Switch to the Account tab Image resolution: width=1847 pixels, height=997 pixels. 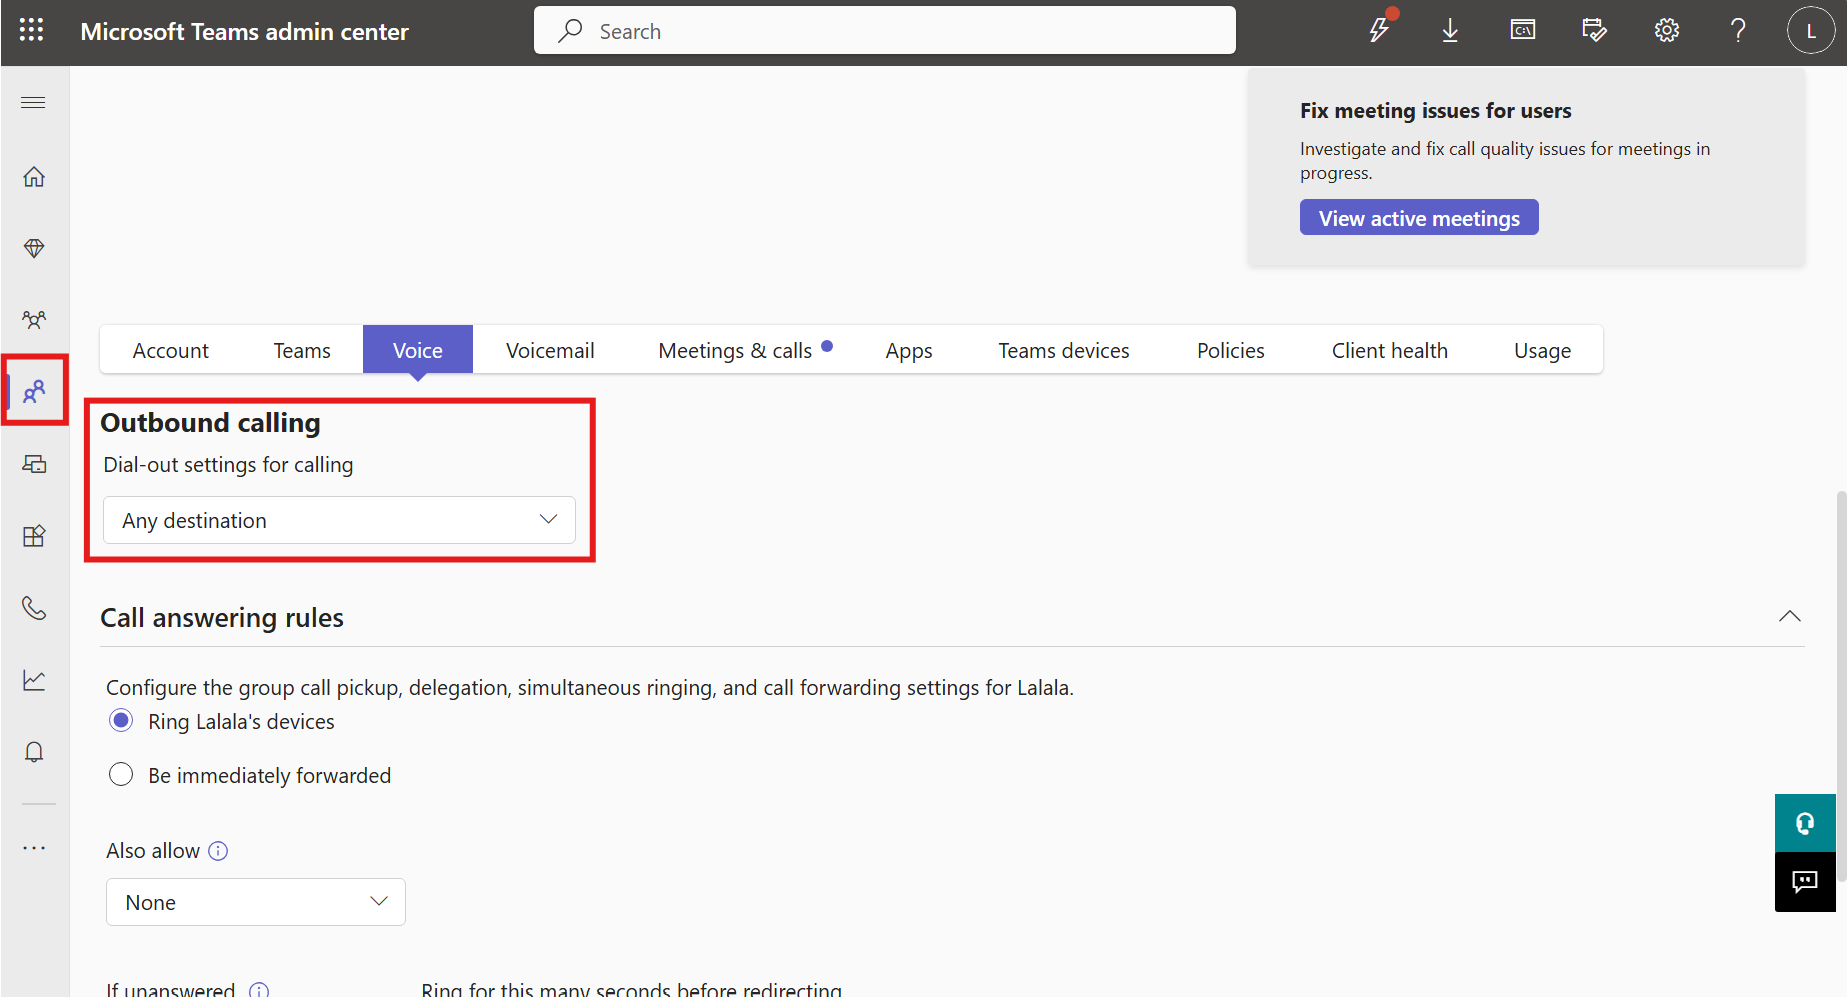(x=171, y=350)
